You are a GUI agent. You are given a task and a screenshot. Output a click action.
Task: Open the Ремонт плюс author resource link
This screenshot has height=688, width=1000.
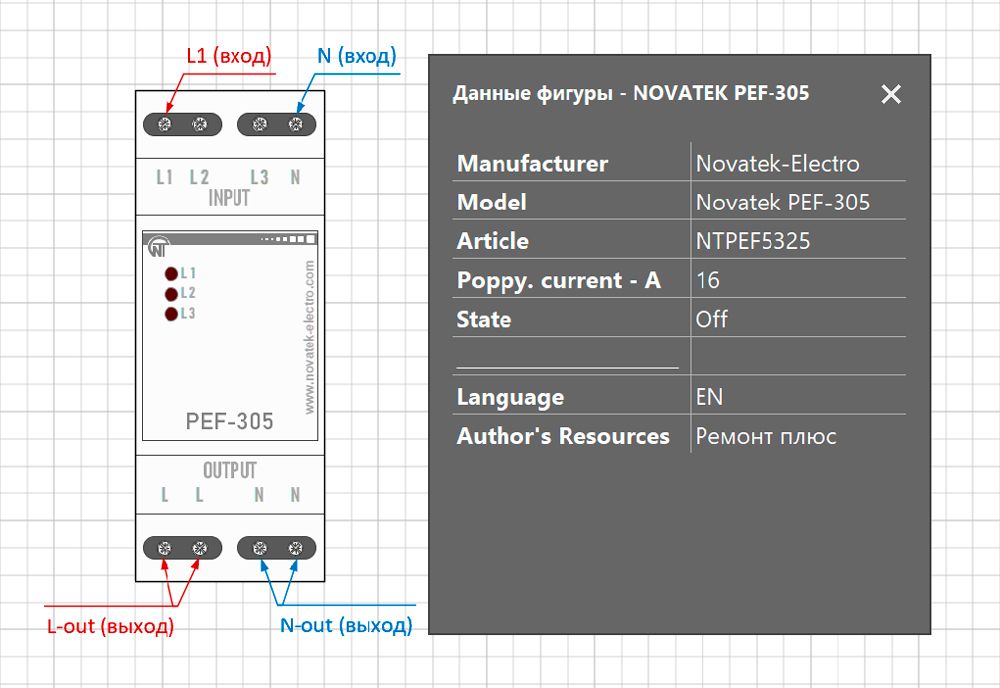[x=765, y=436]
